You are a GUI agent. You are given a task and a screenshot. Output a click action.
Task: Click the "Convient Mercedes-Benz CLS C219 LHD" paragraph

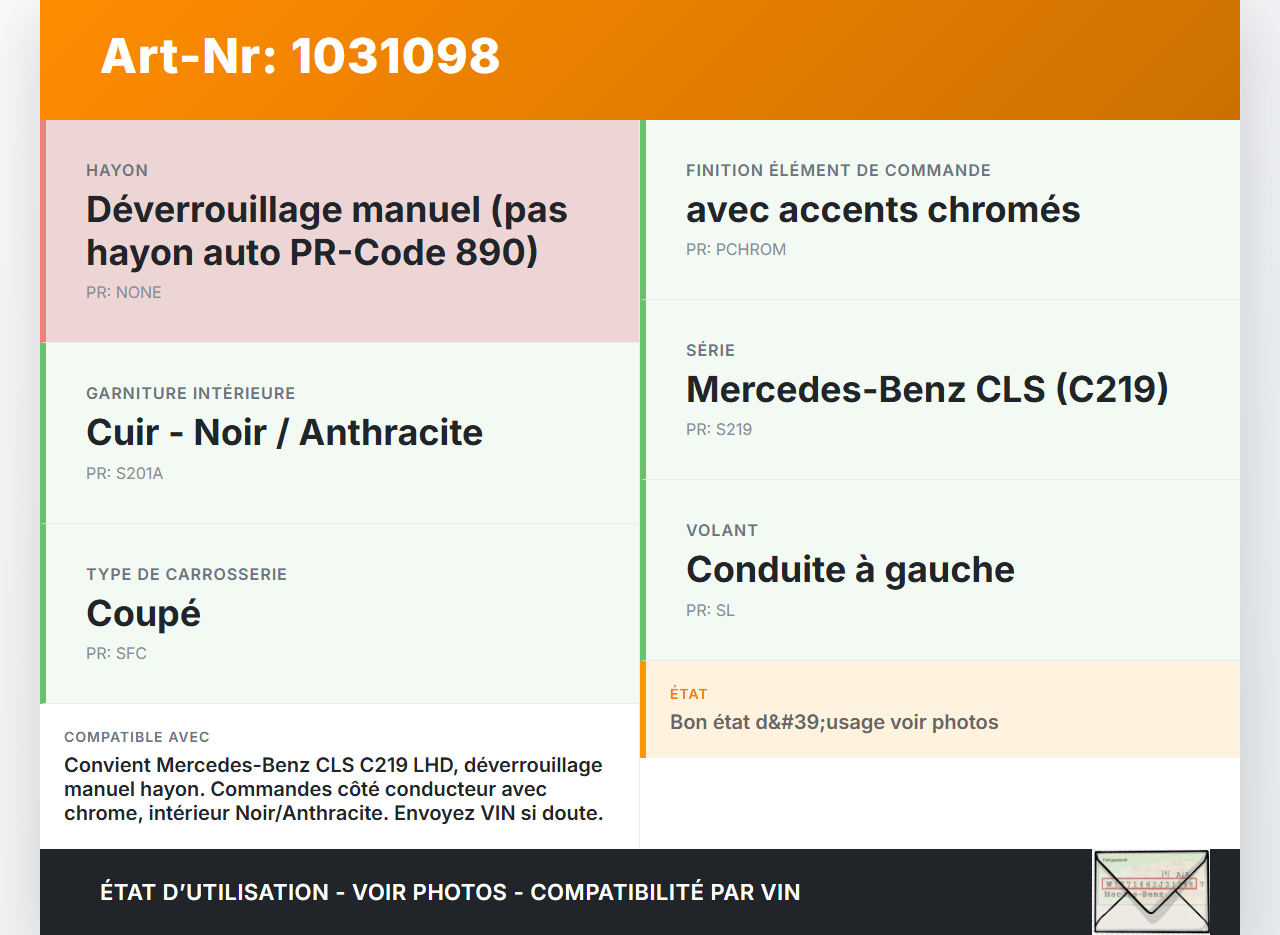point(334,789)
